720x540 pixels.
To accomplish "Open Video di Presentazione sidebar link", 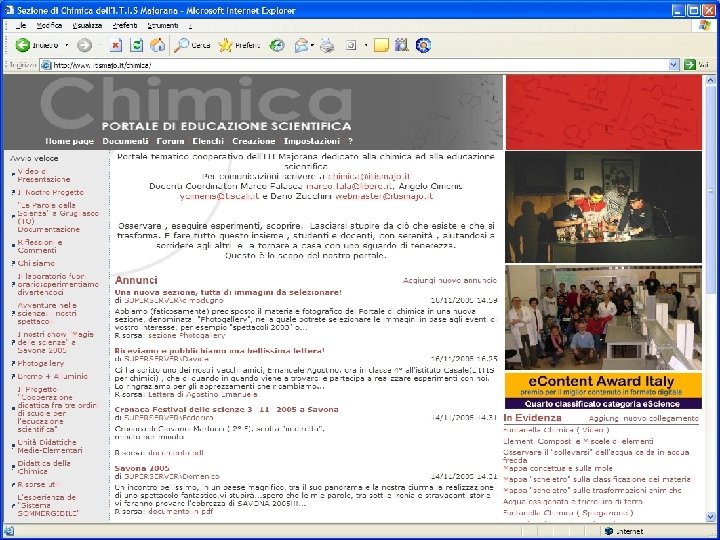I will click(44, 175).
